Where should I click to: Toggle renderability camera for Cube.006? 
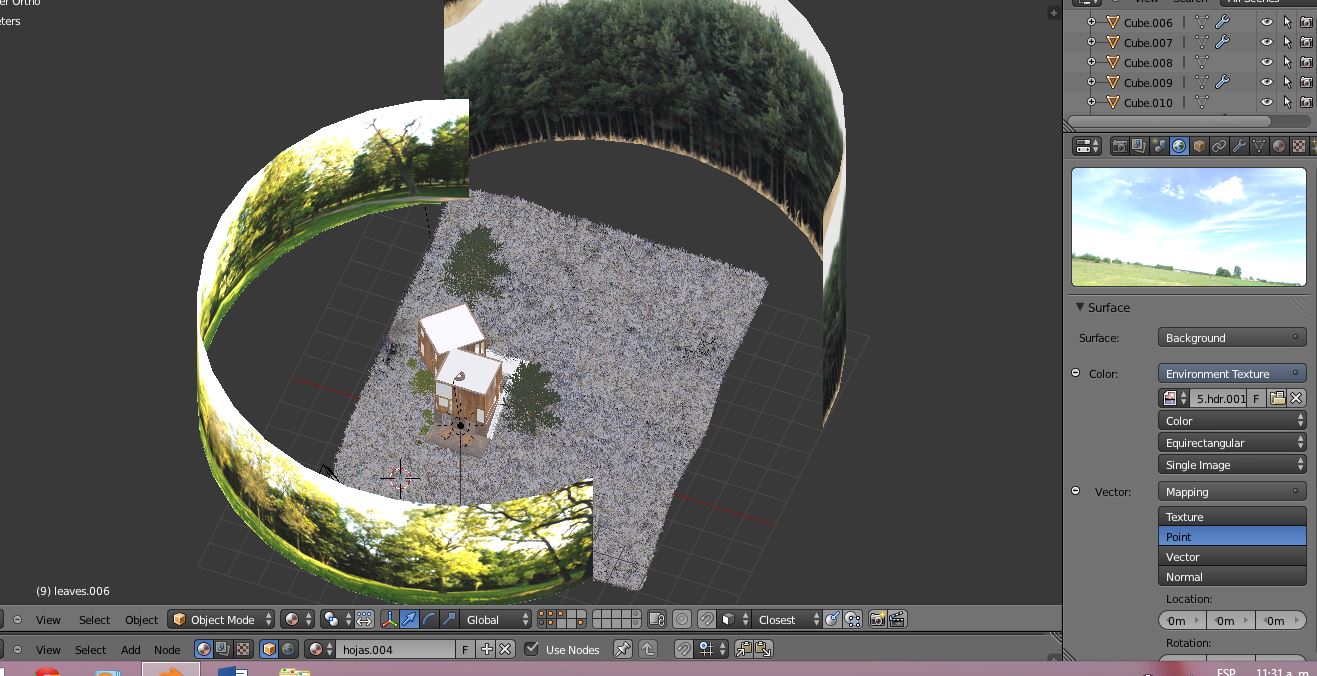1306,22
